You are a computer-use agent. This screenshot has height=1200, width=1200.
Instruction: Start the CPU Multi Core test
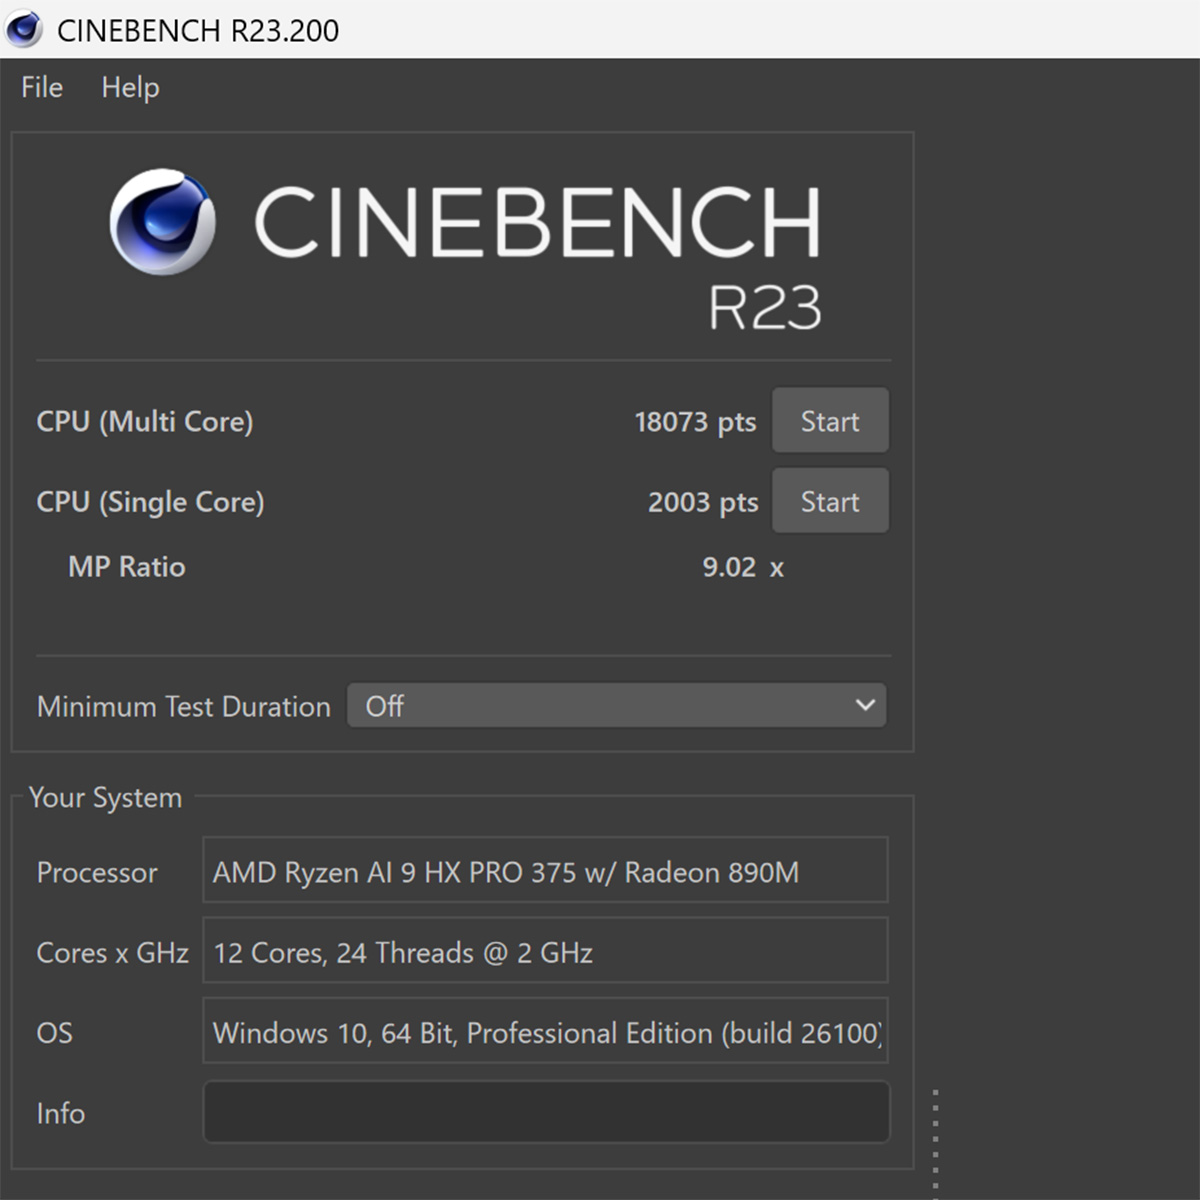830,421
